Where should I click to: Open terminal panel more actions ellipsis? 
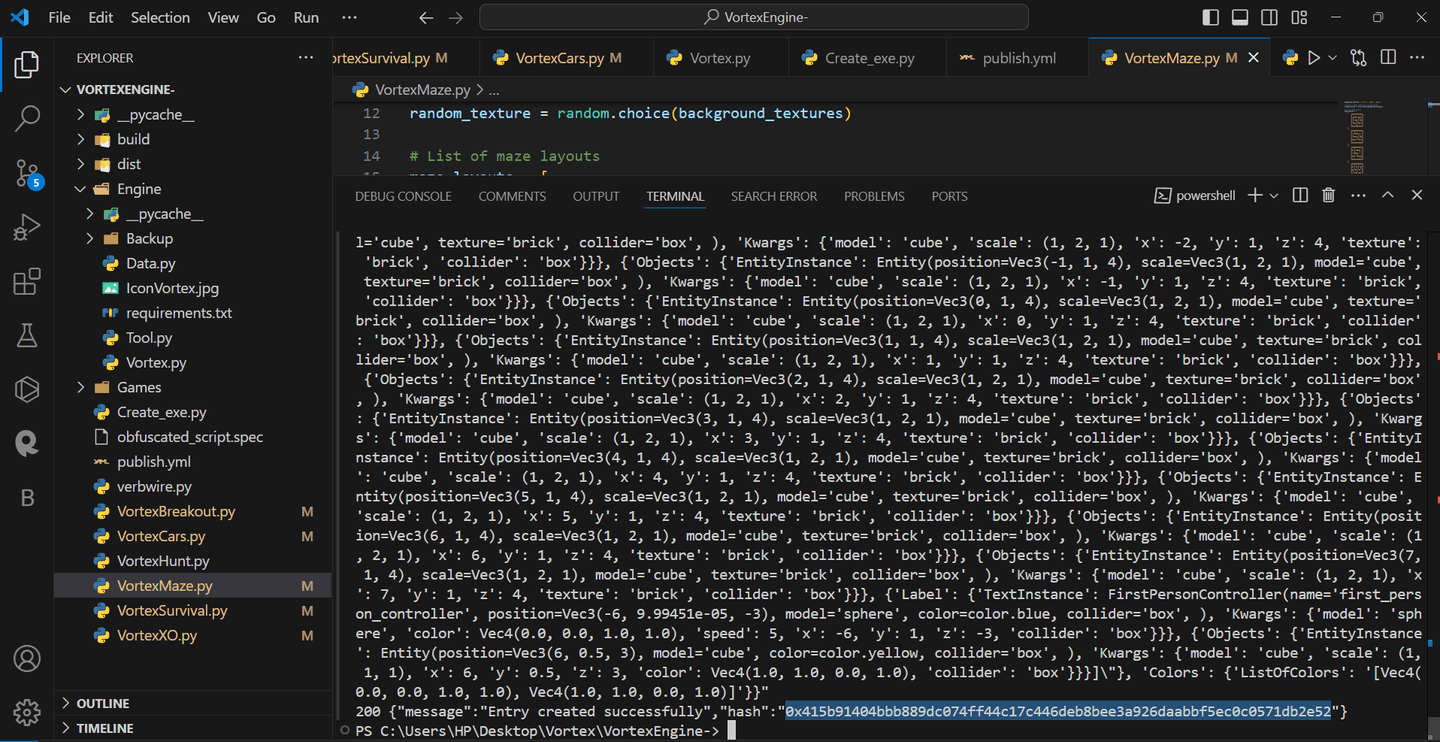pos(1358,196)
